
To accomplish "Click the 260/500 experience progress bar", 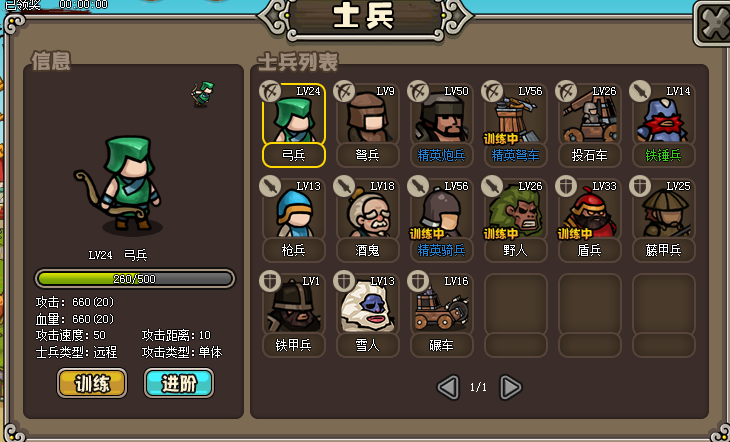I will pyautogui.click(x=135, y=279).
